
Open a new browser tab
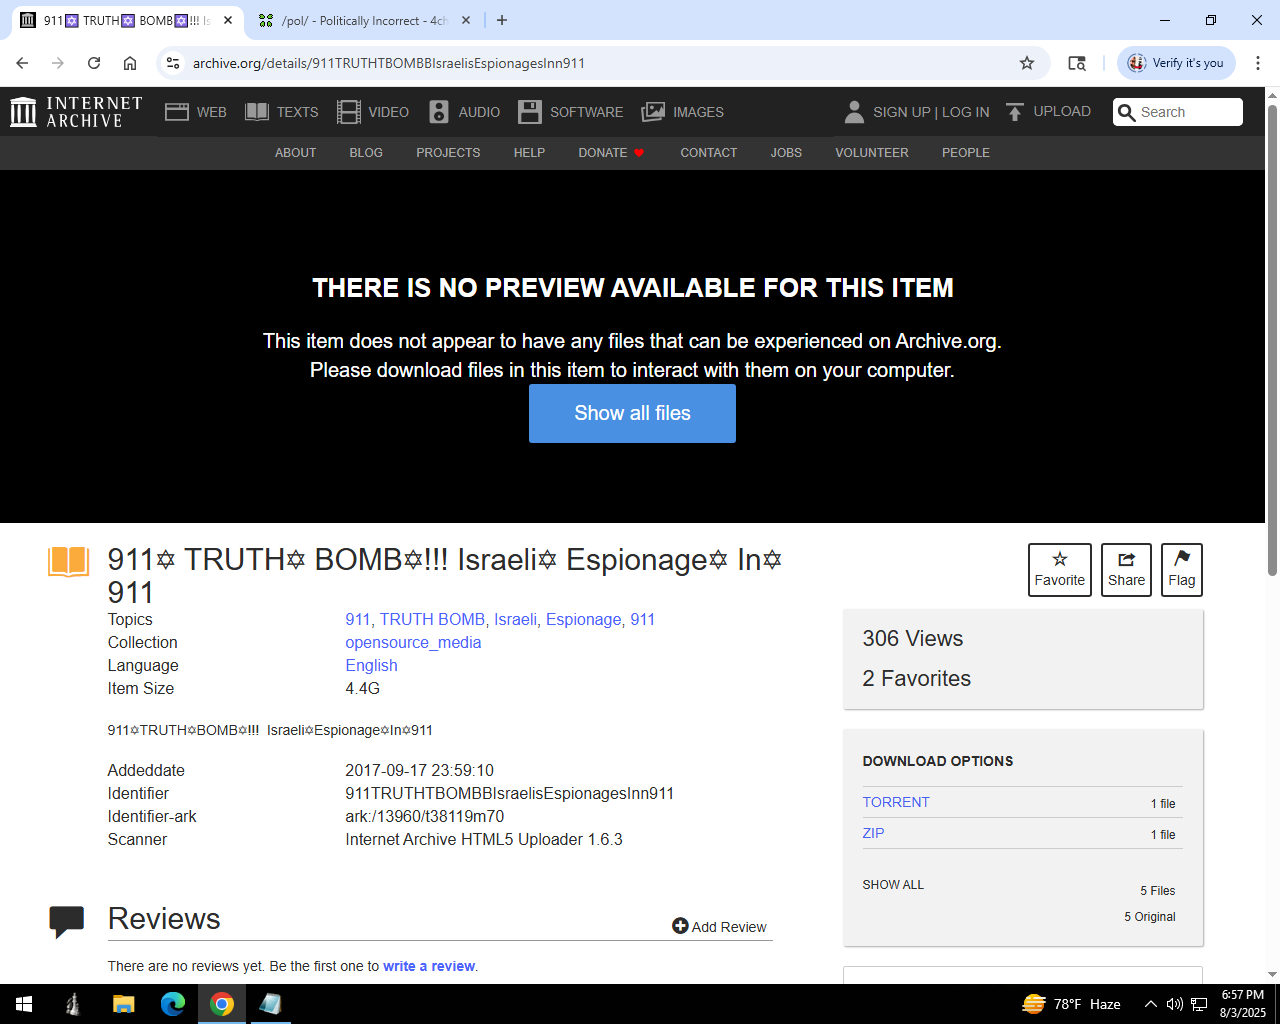coord(502,20)
